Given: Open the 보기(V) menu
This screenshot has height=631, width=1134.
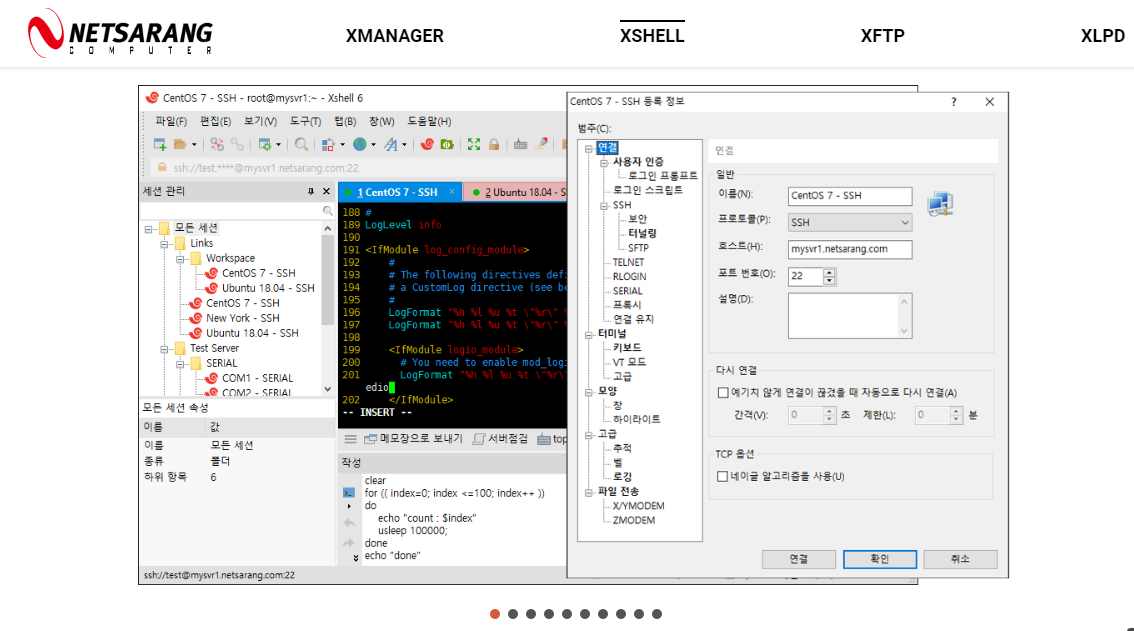Looking at the screenshot, I should point(260,122).
